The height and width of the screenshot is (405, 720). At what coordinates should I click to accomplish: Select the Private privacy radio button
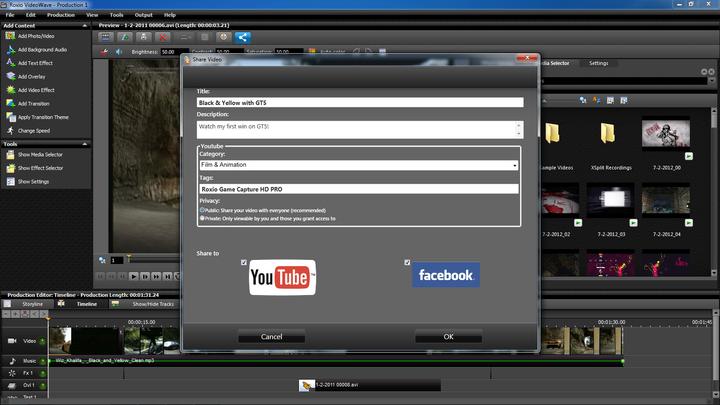point(202,219)
